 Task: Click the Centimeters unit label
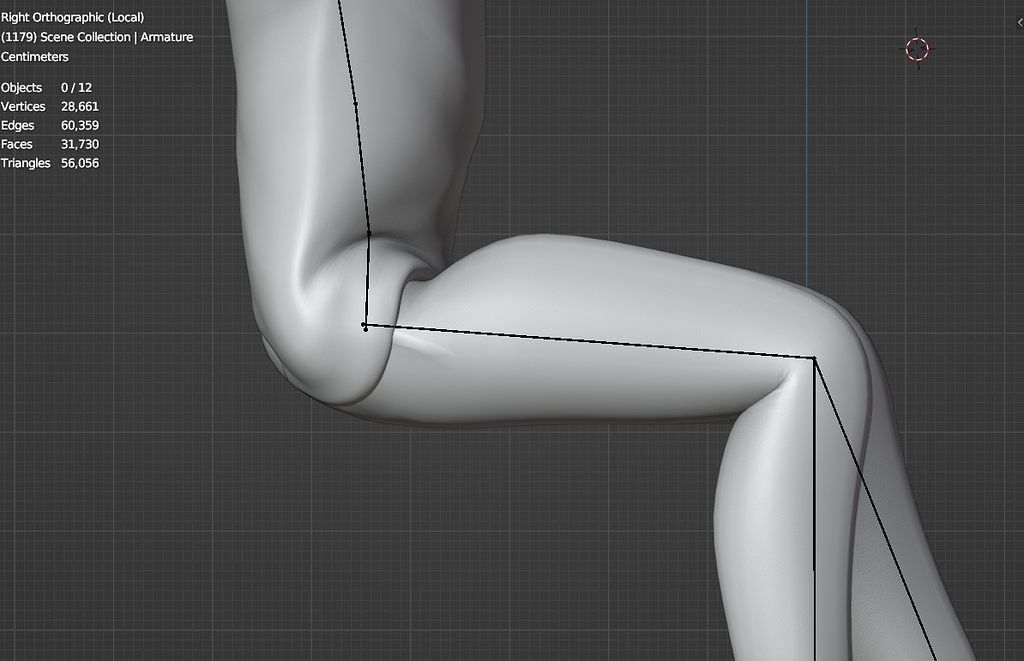tap(34, 56)
